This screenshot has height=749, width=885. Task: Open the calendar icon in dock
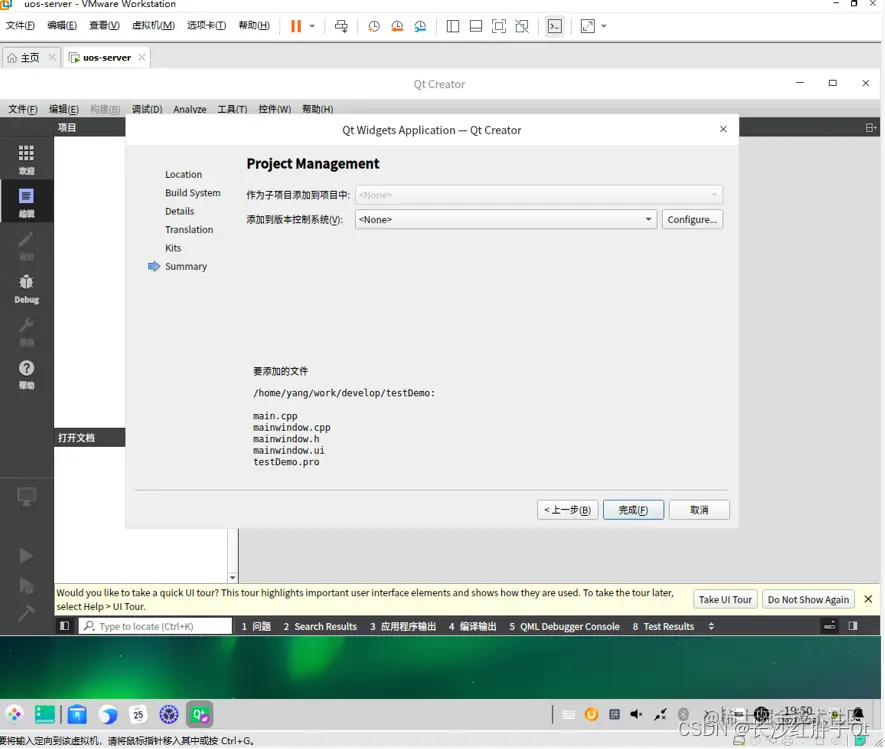[138, 715]
